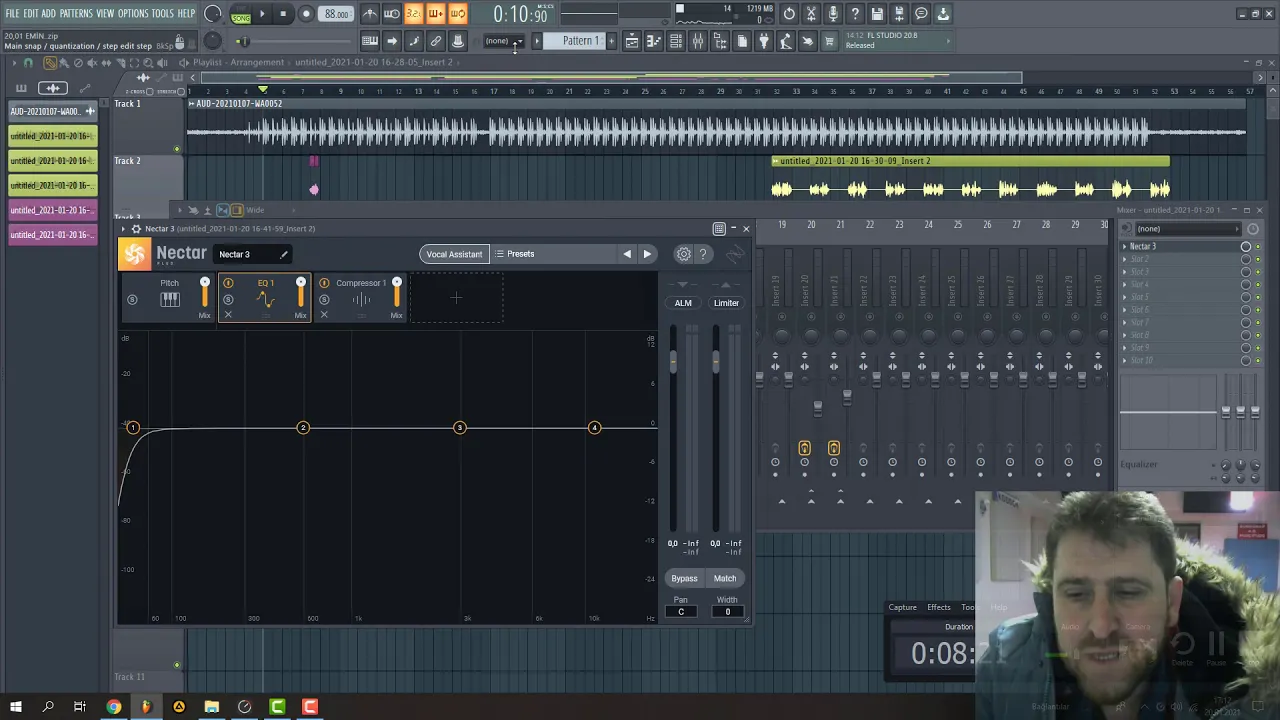Toggle Compressor 1 module power button

pos(324,283)
